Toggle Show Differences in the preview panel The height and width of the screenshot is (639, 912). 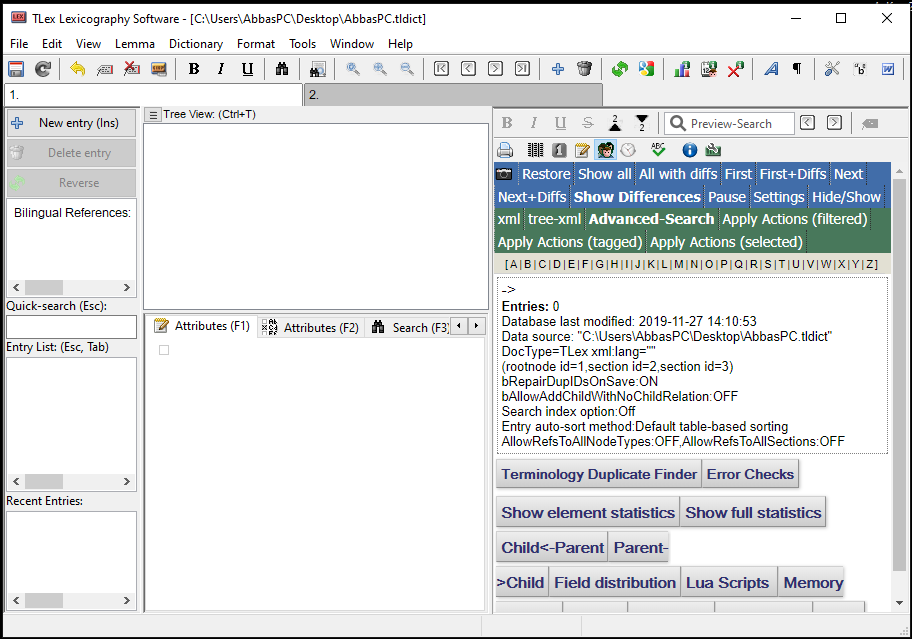637,197
